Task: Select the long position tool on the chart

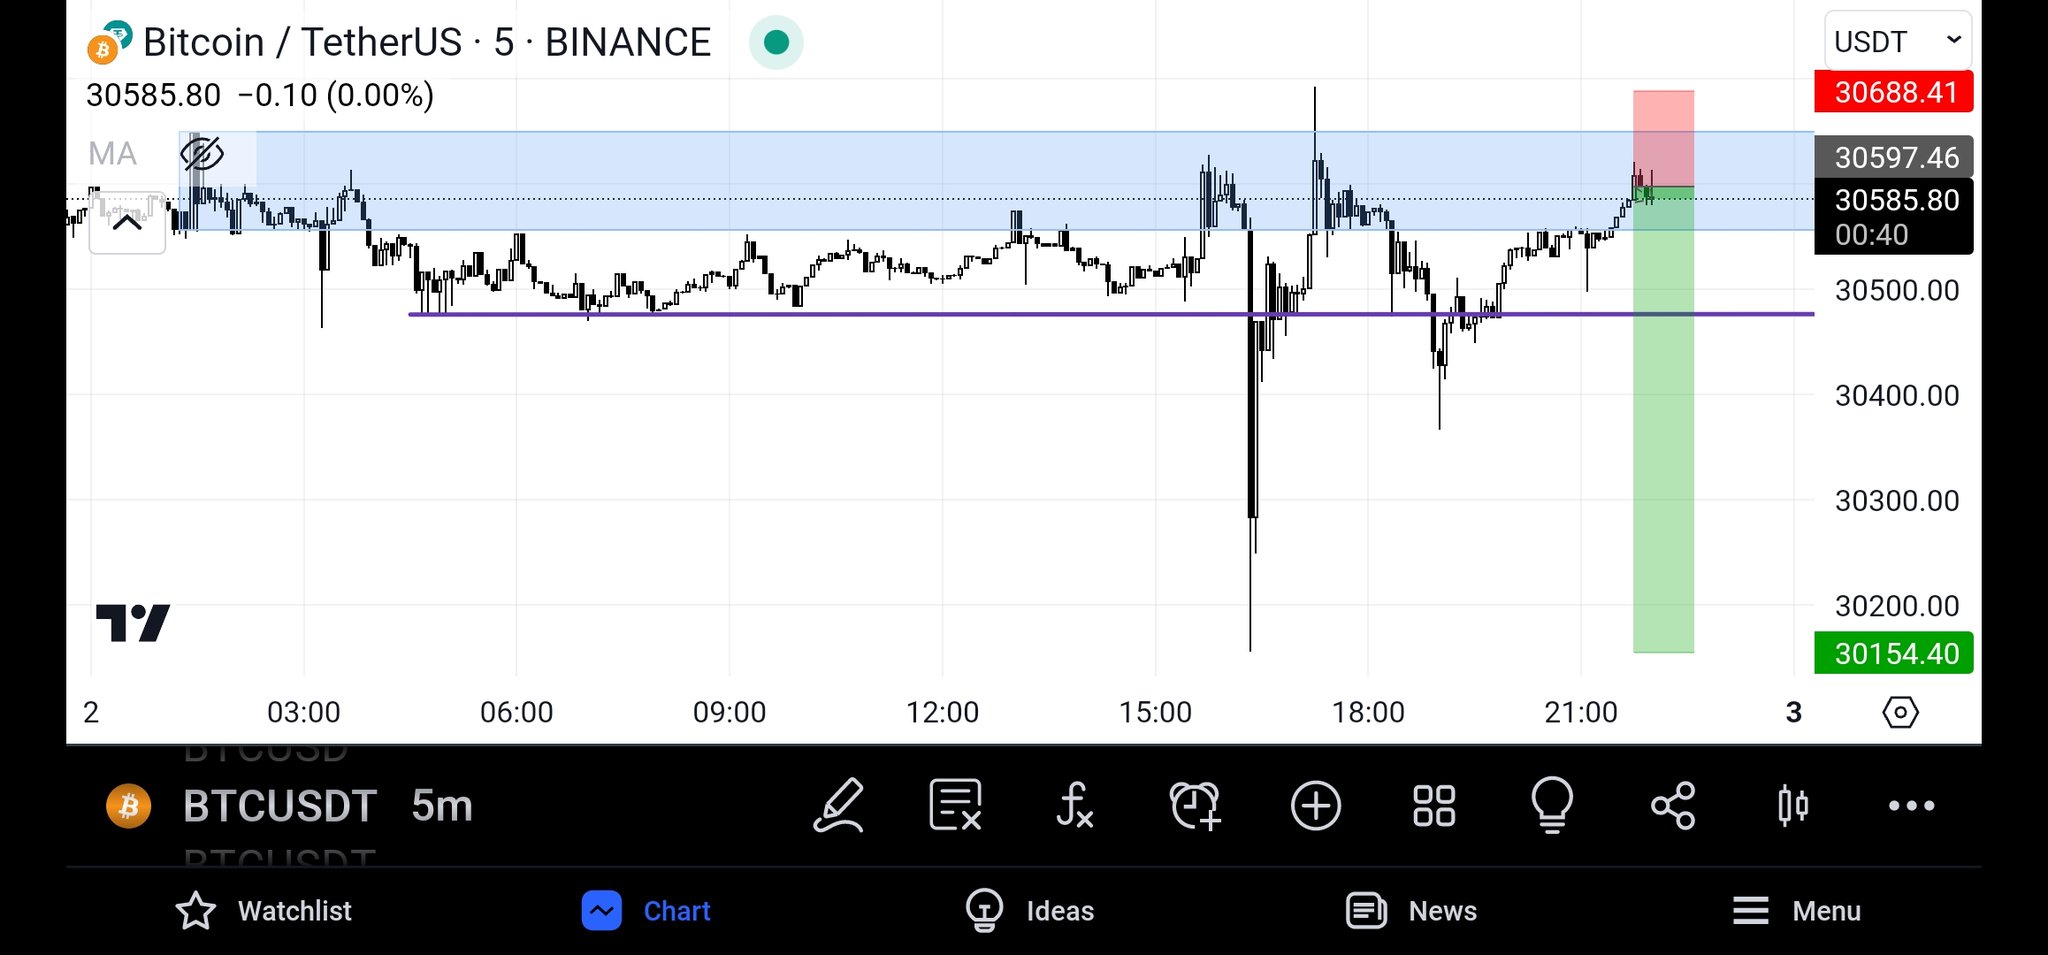Action: (x=1663, y=400)
